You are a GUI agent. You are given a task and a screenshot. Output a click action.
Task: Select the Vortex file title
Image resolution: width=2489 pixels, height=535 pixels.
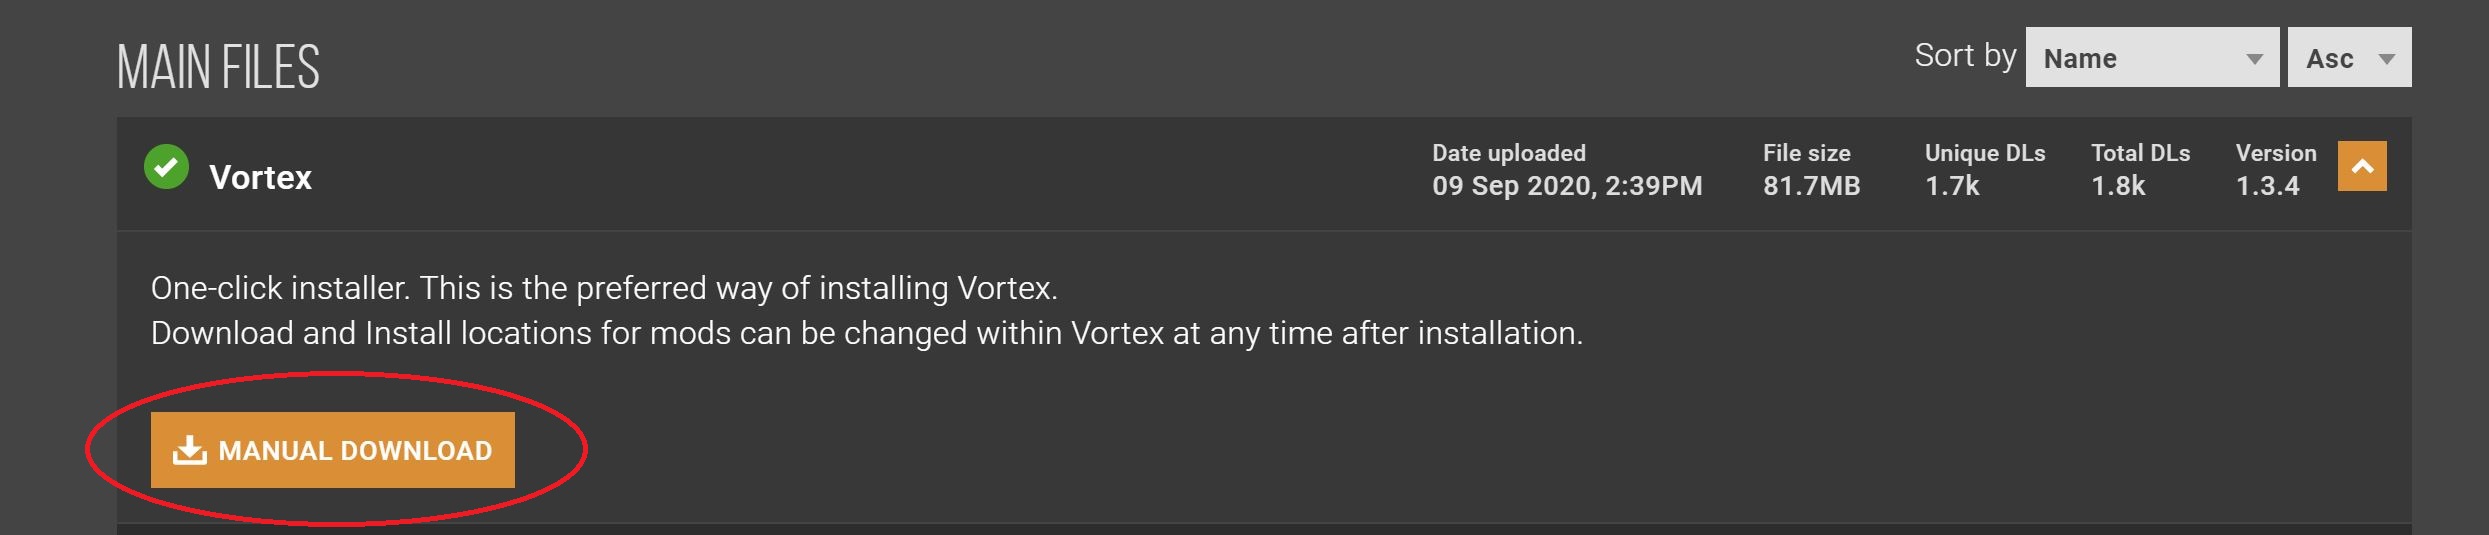point(260,177)
